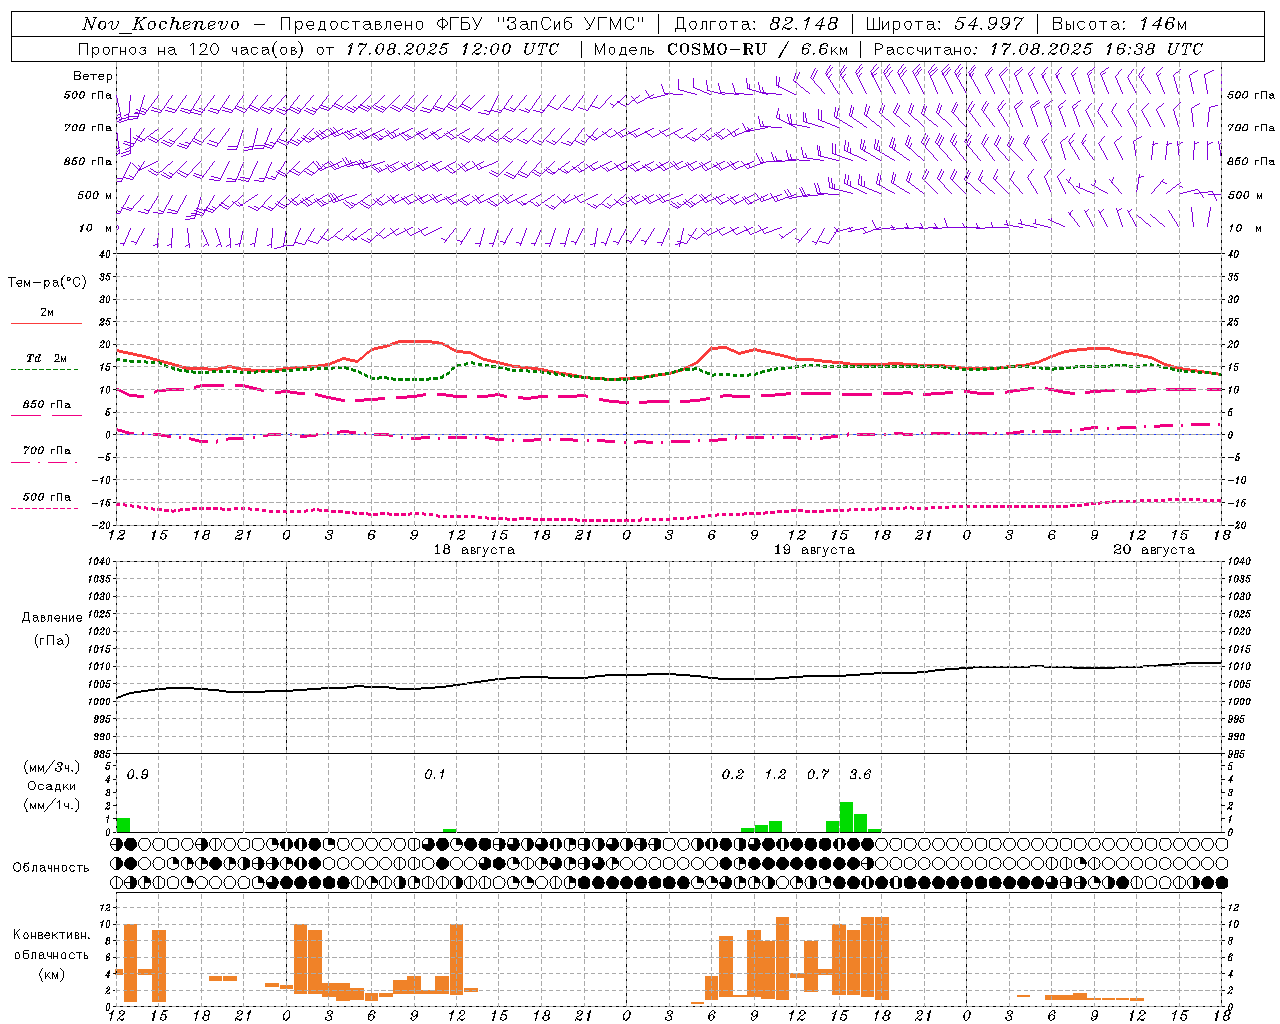The height and width of the screenshot is (1024, 1280).
Task: Select the Td 2м dew point legend entry
Action: coord(47,358)
